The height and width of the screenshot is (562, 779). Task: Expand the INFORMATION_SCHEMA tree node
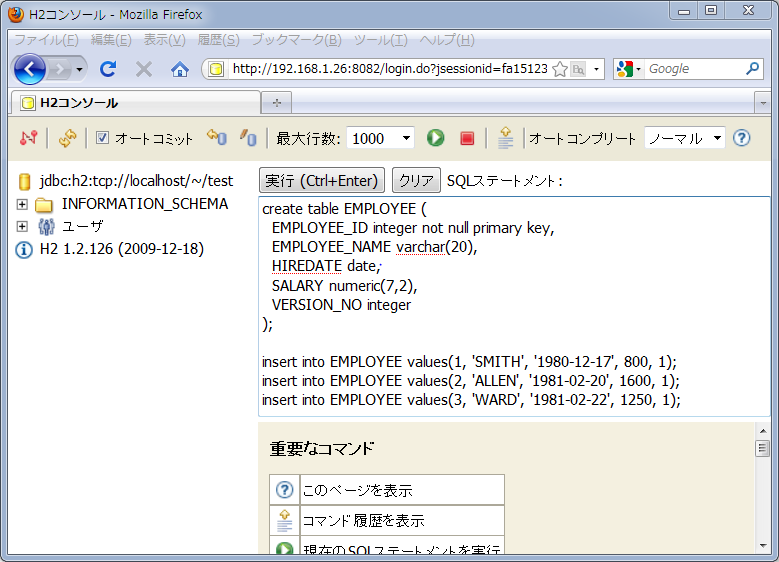click(22, 204)
